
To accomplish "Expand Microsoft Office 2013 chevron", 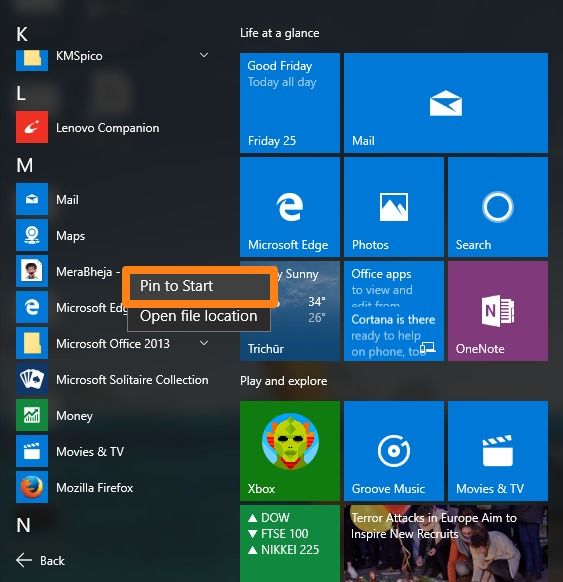I will pyautogui.click(x=204, y=343).
